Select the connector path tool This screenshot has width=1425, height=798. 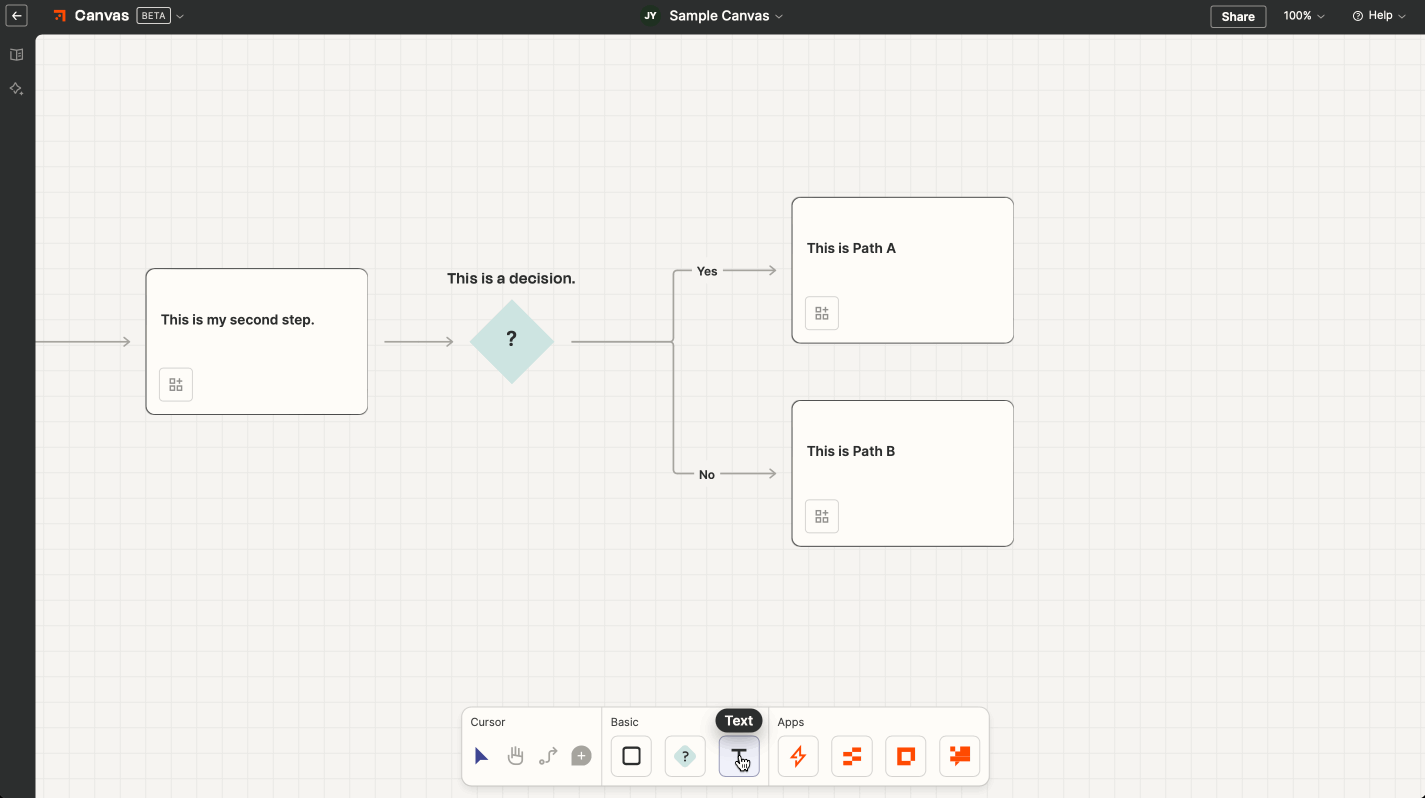[x=548, y=756]
